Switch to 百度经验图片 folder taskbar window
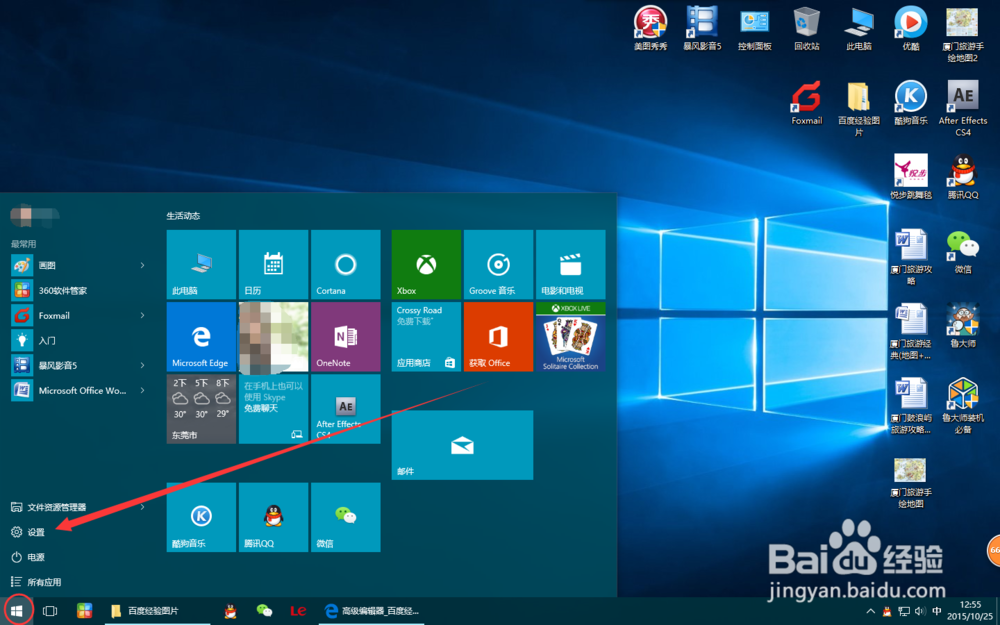 [157, 611]
